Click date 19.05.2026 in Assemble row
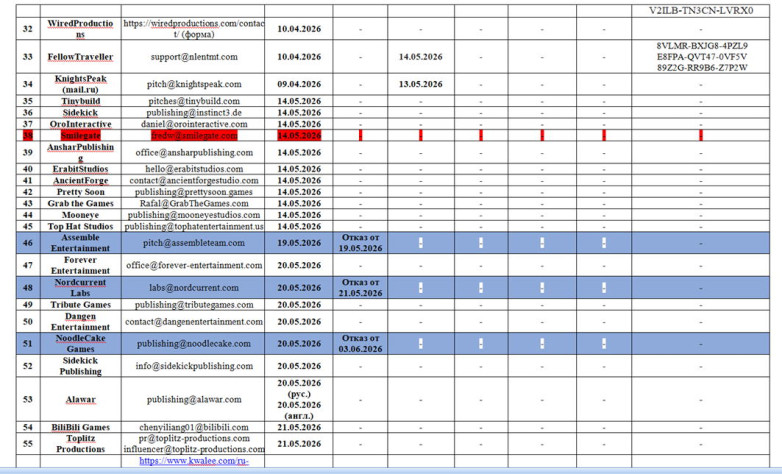The image size is (782, 474). (x=299, y=243)
